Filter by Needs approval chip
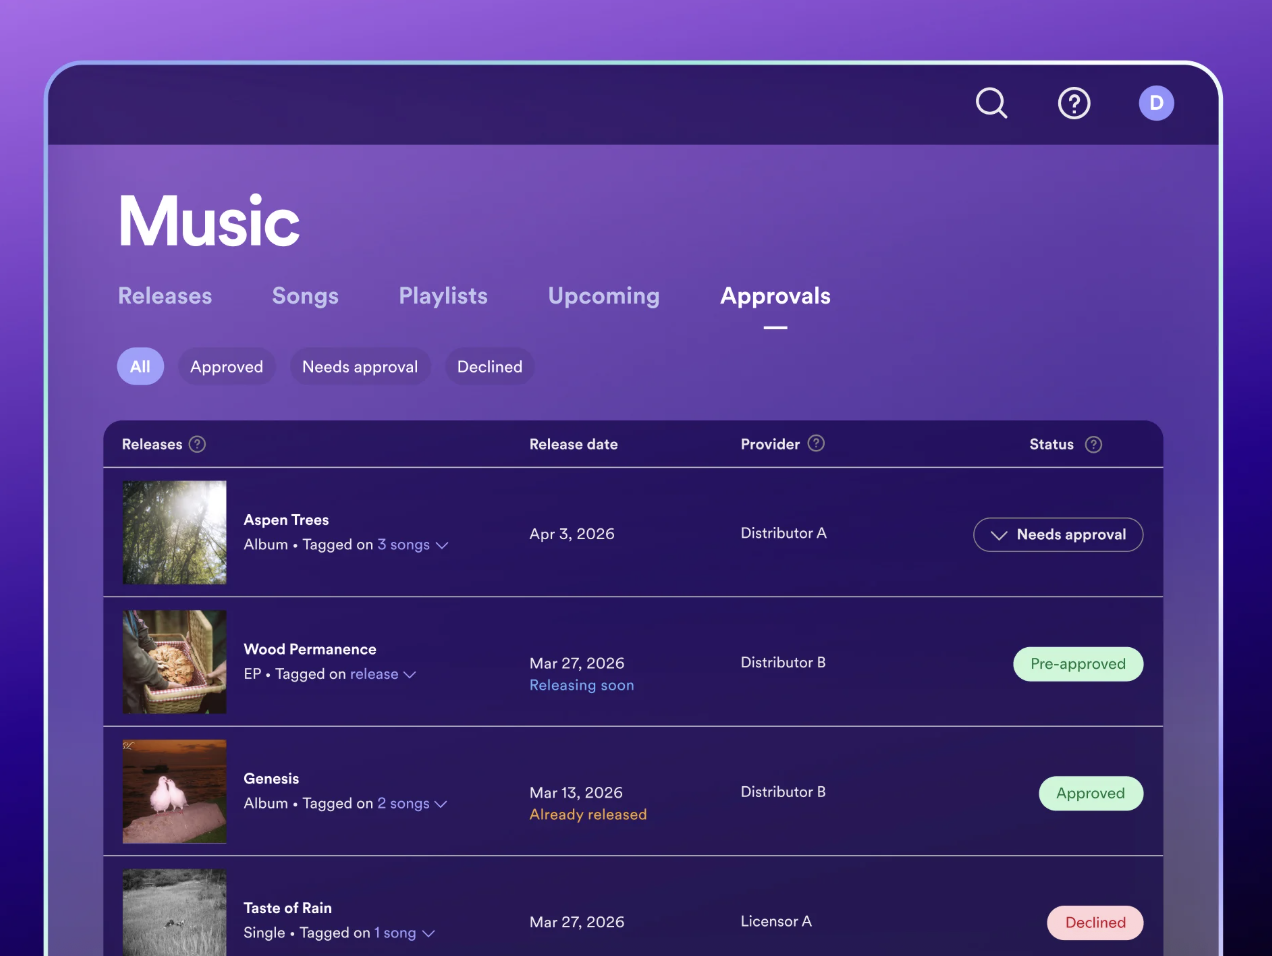 (x=360, y=367)
